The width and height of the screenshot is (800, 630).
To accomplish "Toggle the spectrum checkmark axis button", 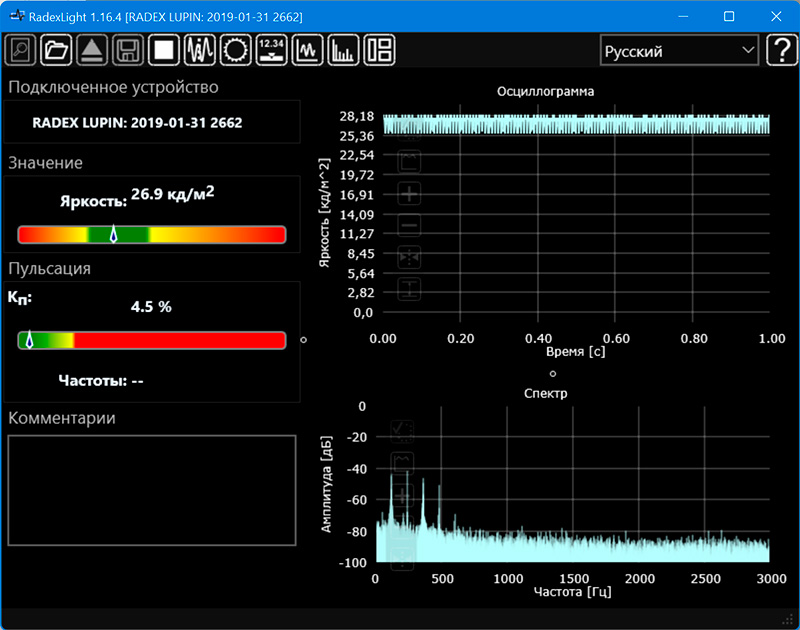I will coord(402,431).
